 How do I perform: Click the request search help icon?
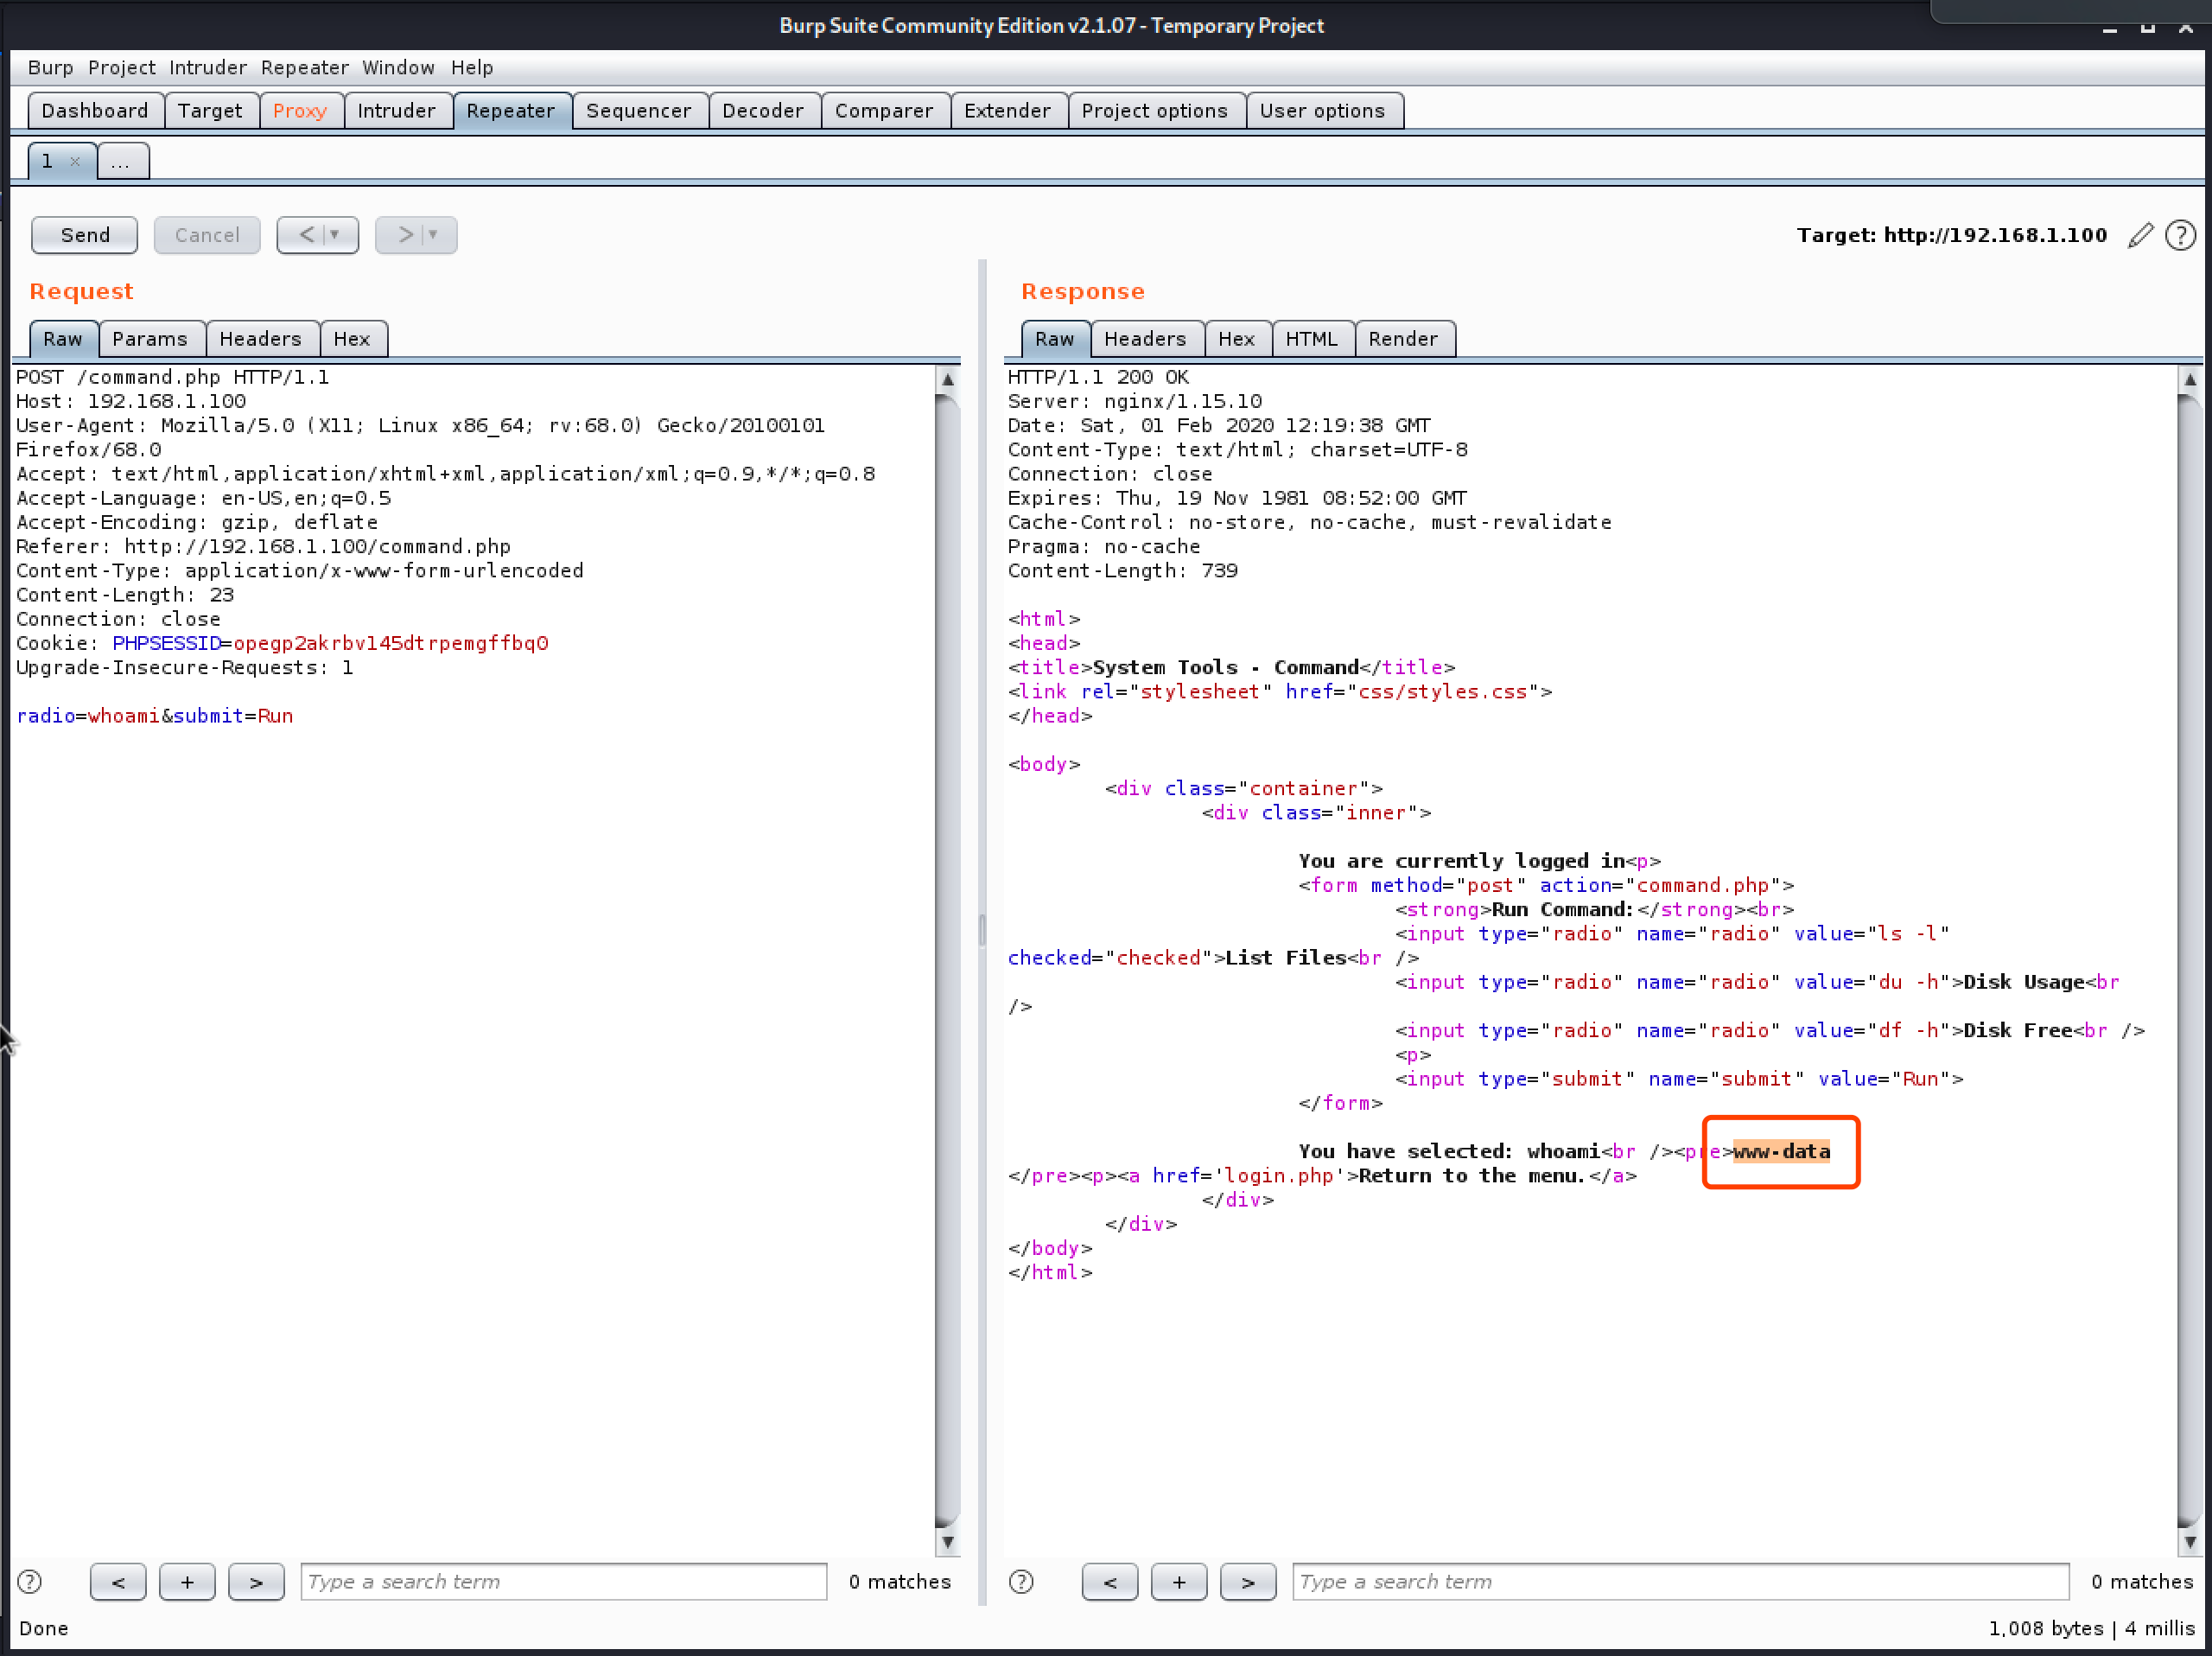(30, 1581)
